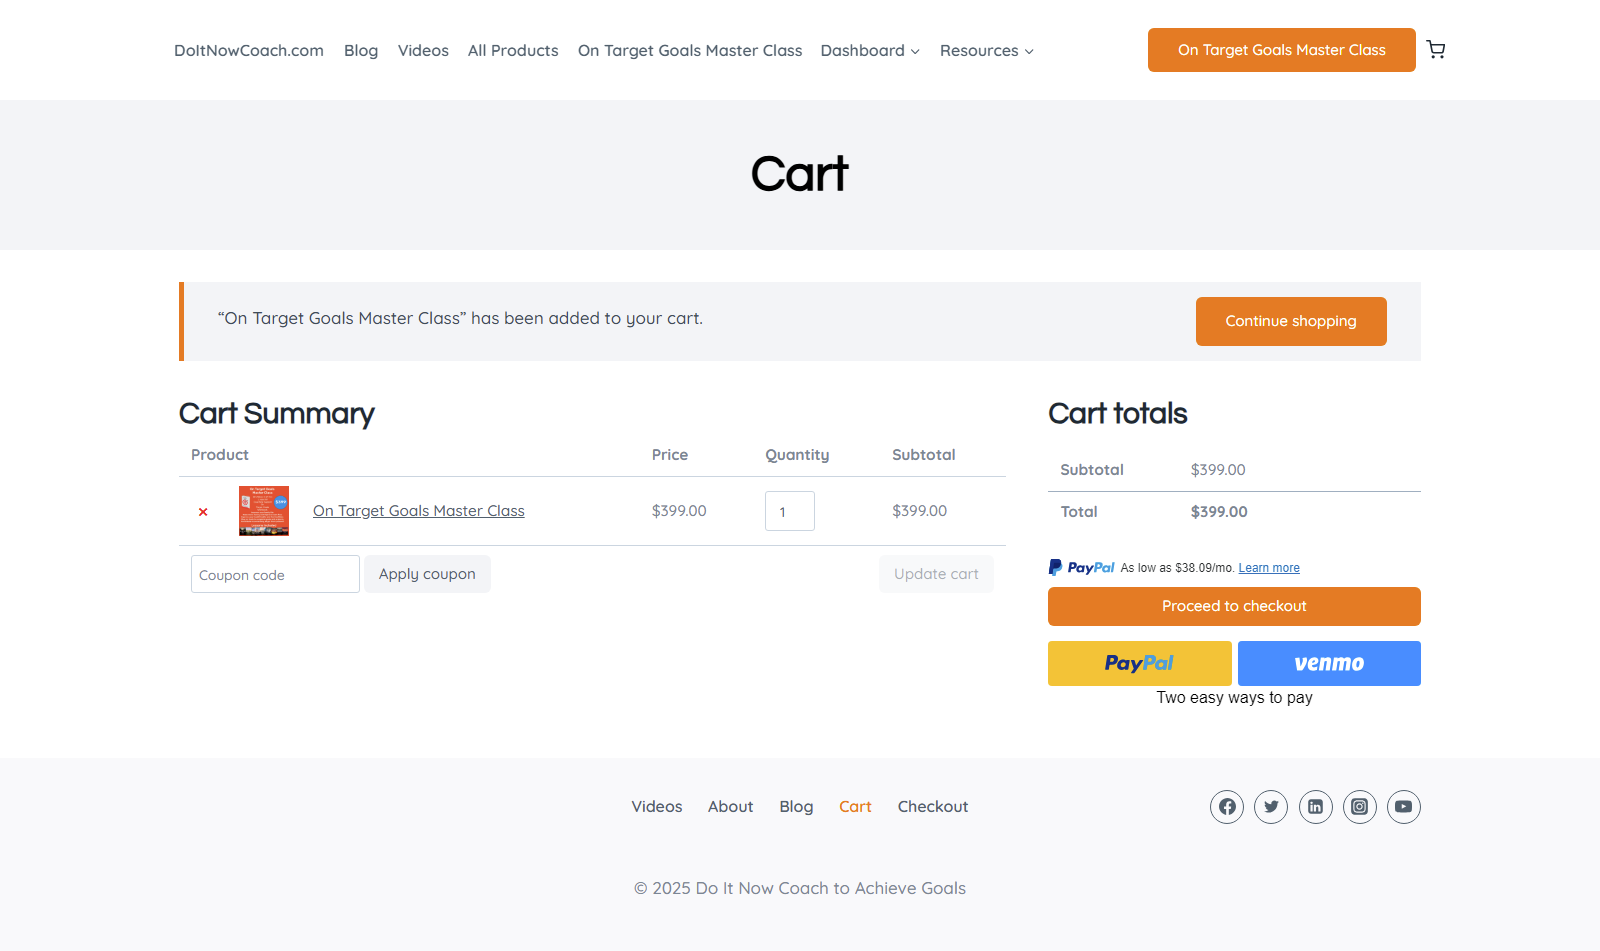Open the On Target Goals Master Class product link
The height and width of the screenshot is (951, 1600).
point(419,511)
